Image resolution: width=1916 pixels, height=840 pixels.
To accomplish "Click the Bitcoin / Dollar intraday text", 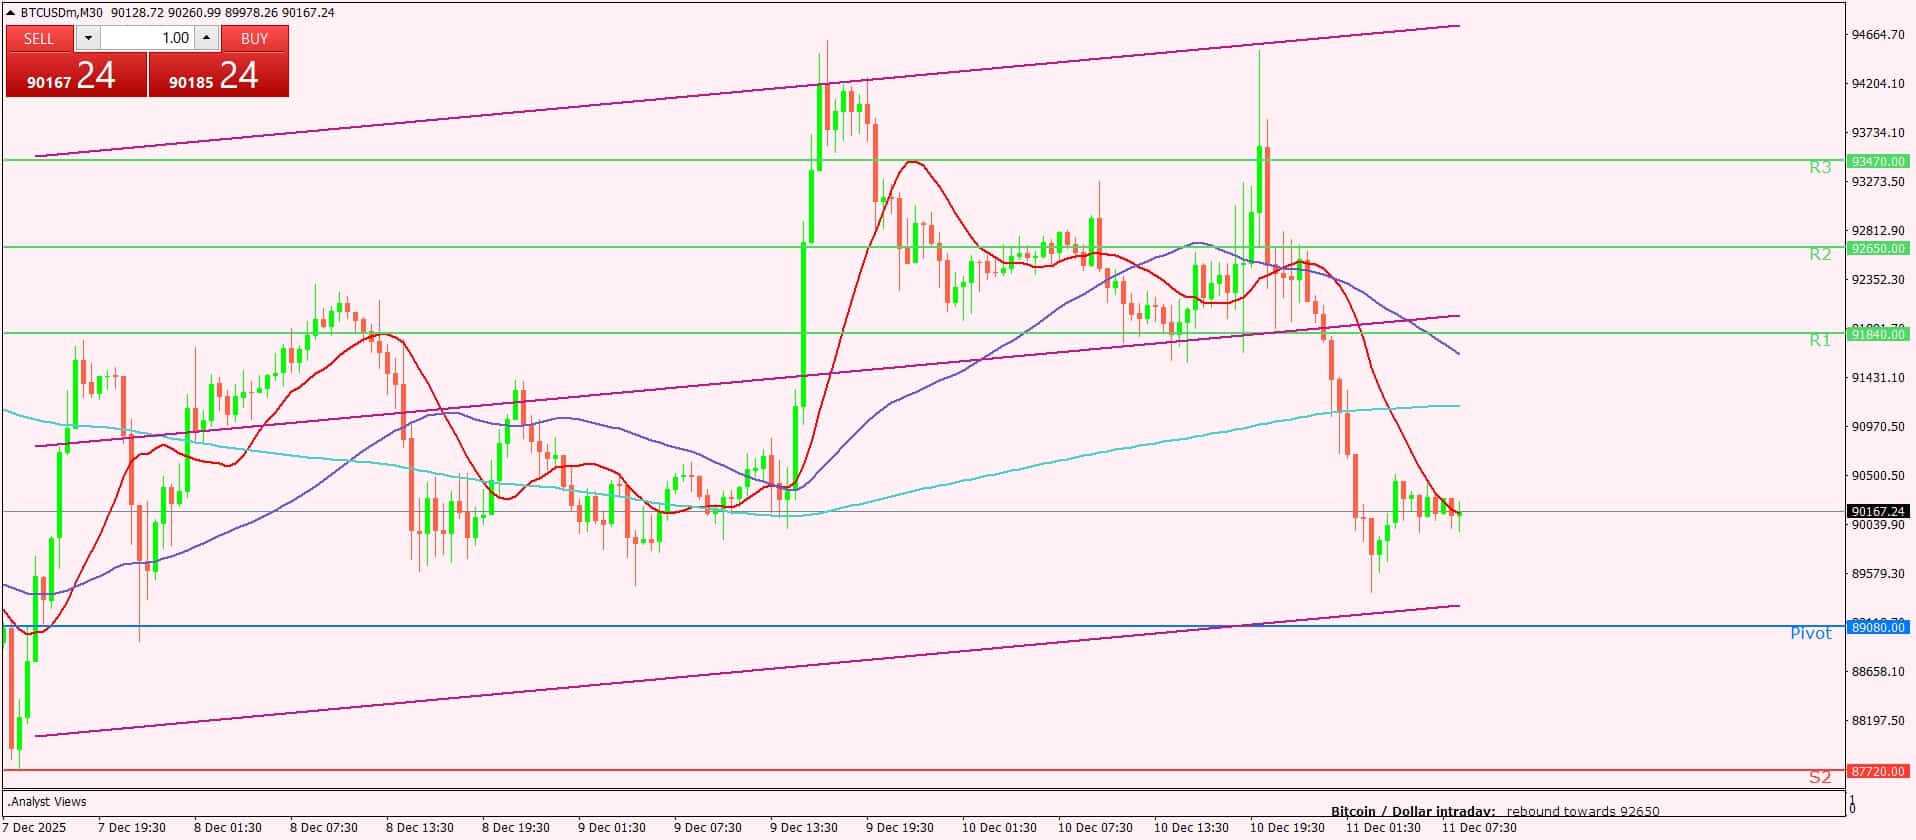I will [x=1412, y=811].
